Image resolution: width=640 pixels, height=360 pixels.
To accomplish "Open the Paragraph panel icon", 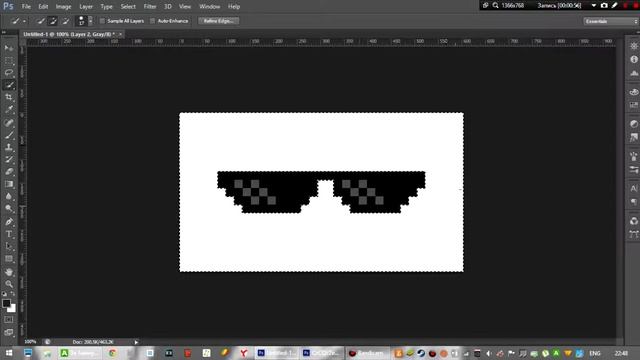I will (x=634, y=202).
